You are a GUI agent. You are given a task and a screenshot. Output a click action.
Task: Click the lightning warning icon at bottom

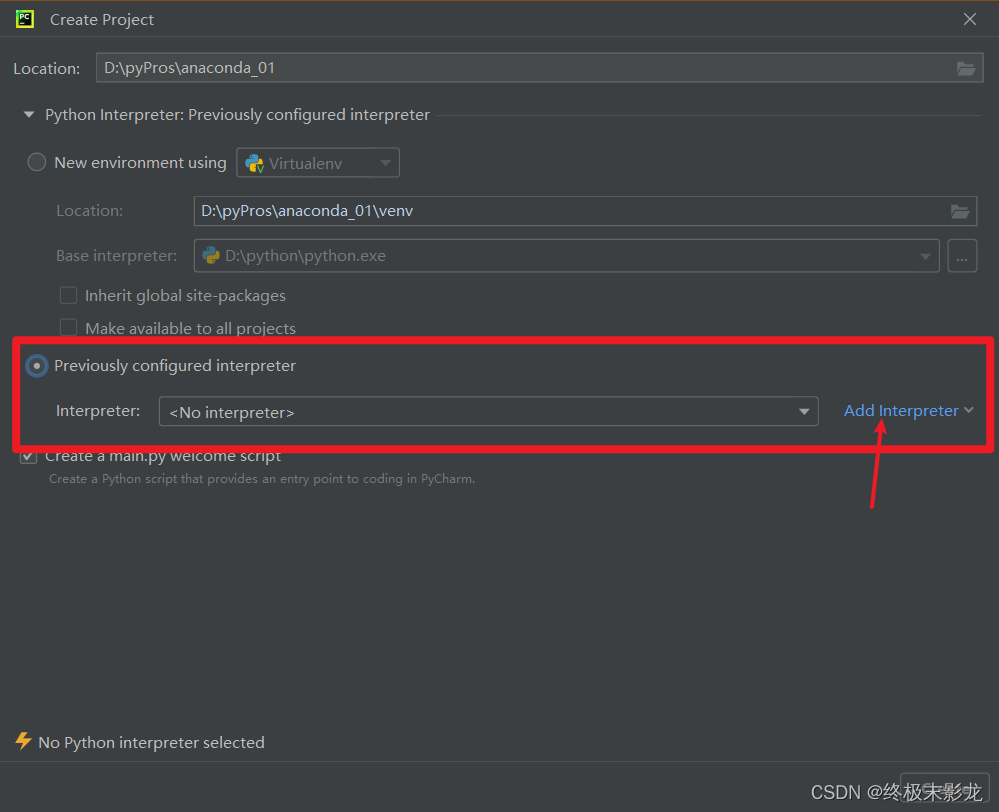(x=24, y=741)
